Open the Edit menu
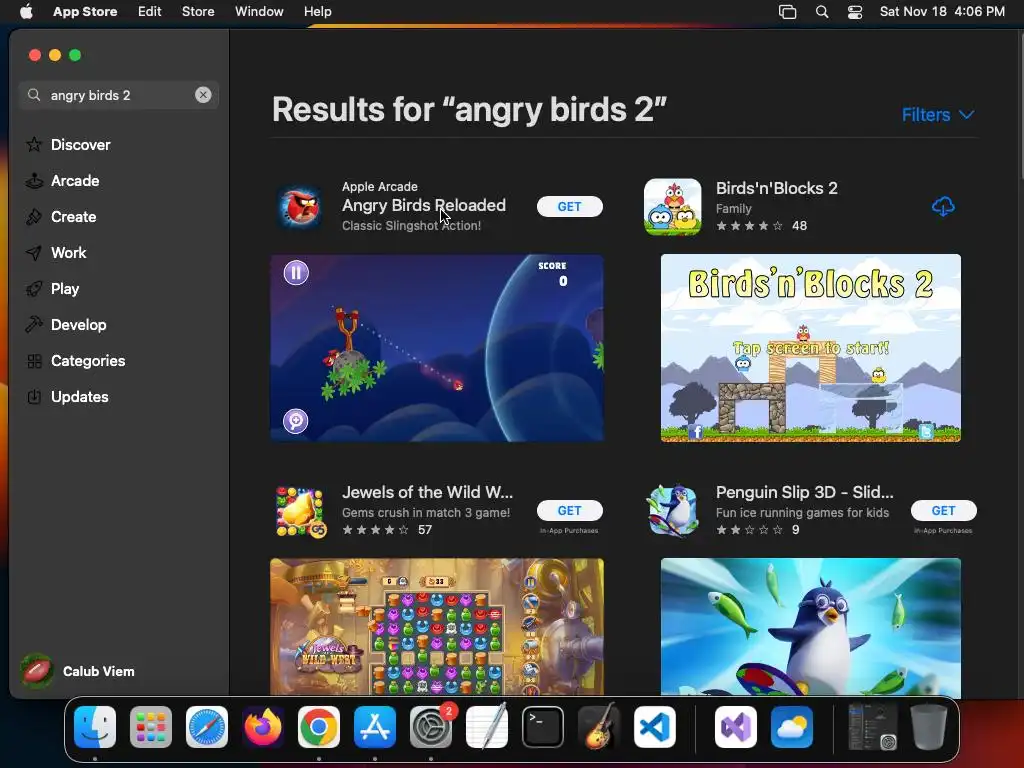 150,12
